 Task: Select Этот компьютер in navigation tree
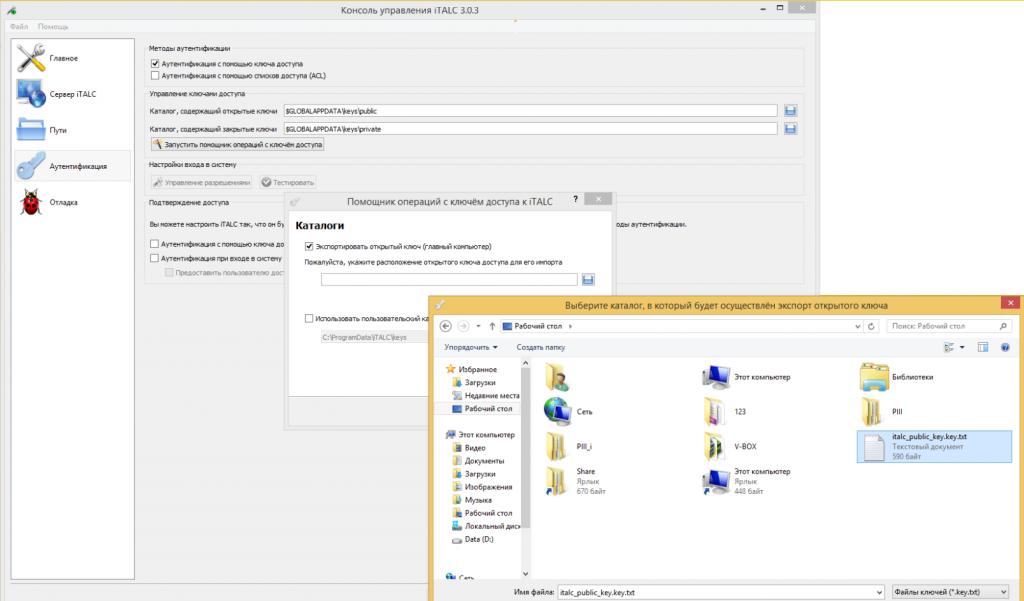pyautogui.click(x=487, y=434)
